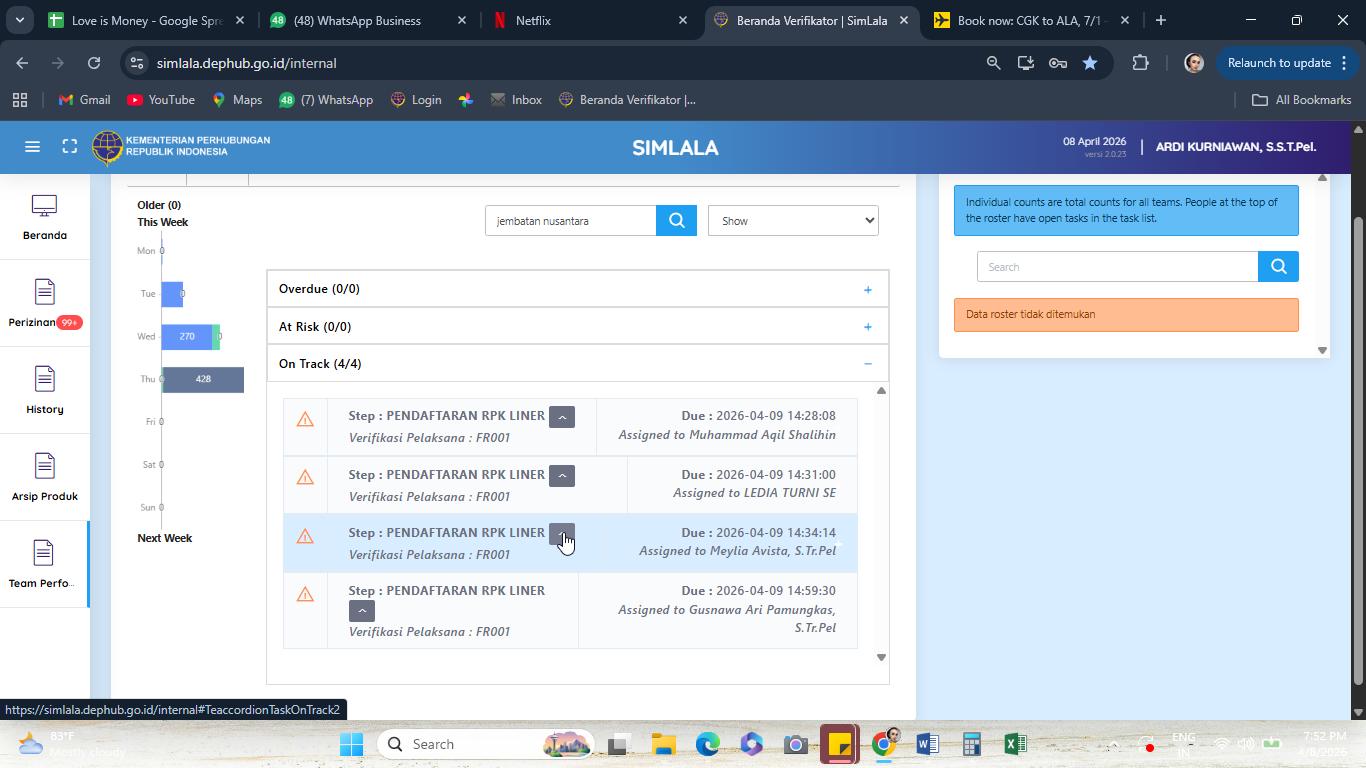Screen dimensions: 1366x768
Task: Click the Thursday 428 bar in chart
Action: pyautogui.click(x=203, y=379)
